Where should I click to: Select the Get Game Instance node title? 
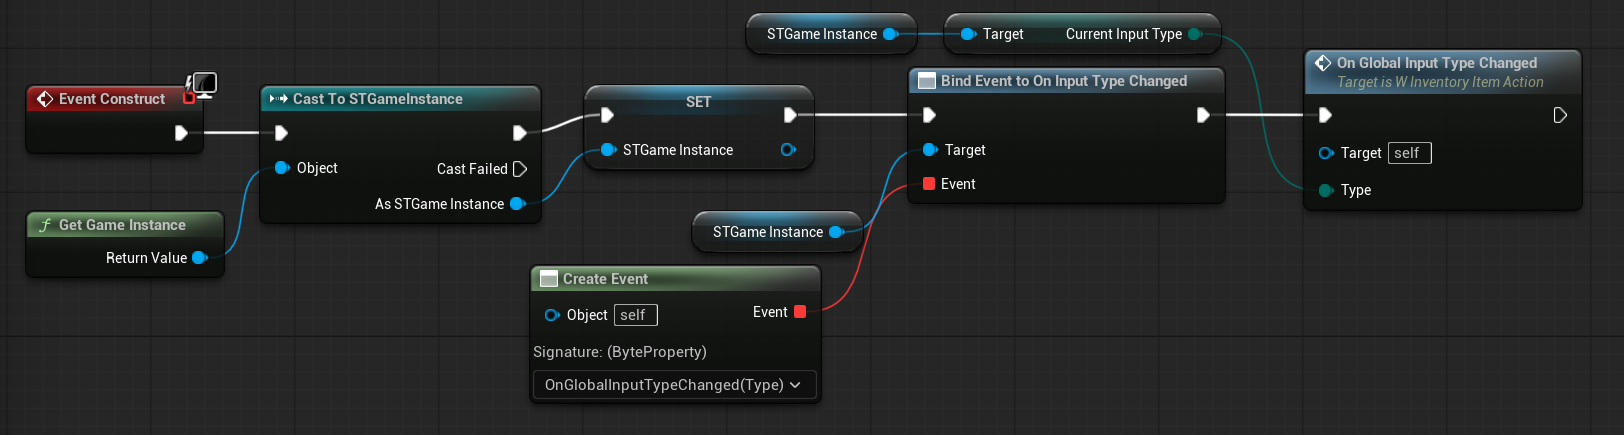122,225
